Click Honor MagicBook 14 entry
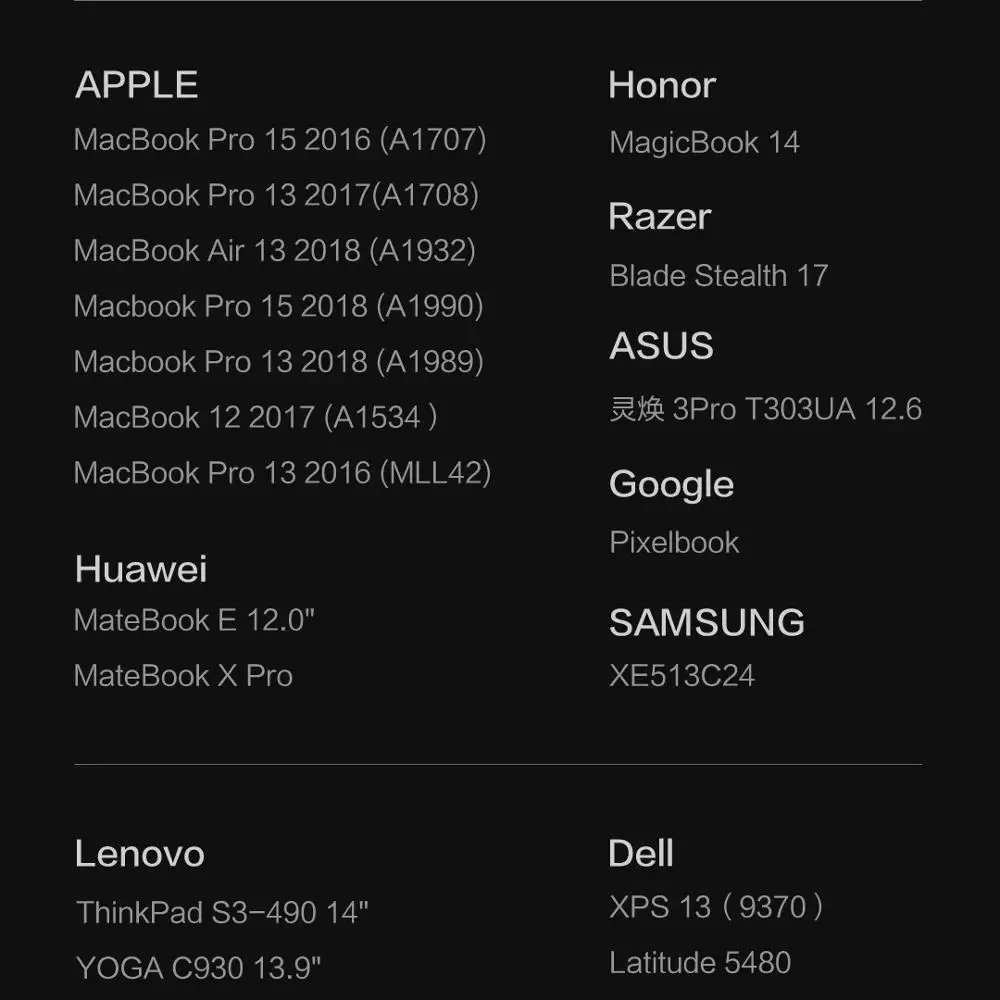 click(x=704, y=143)
